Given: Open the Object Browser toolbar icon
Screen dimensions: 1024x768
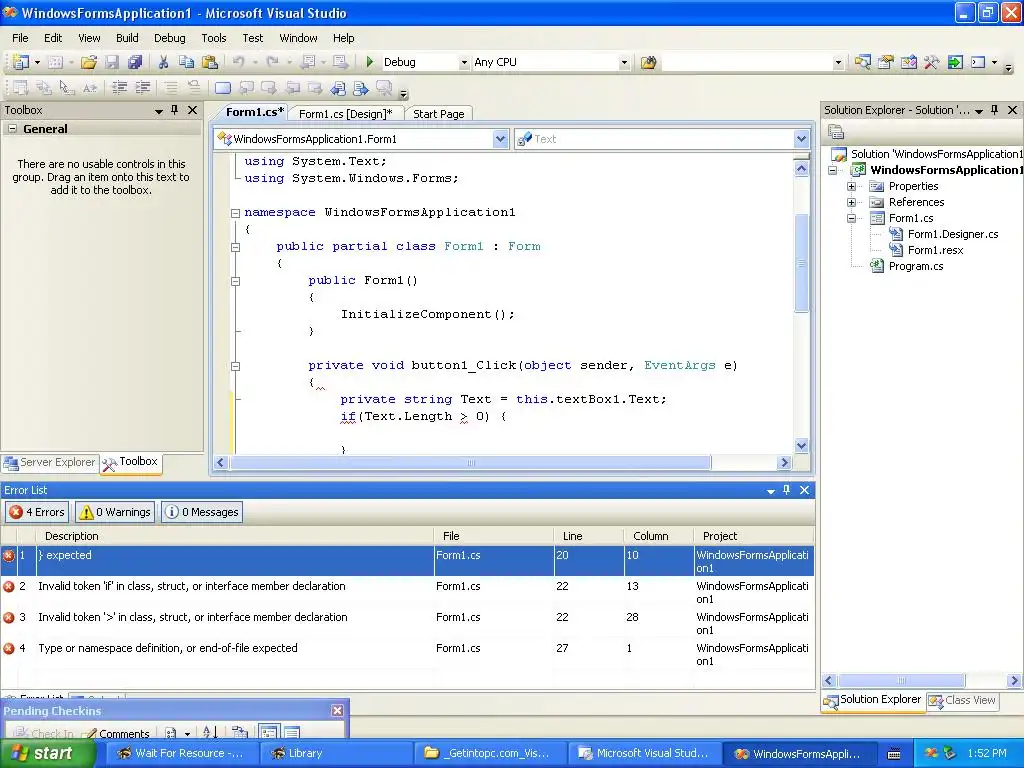Looking at the screenshot, I should (x=908, y=63).
